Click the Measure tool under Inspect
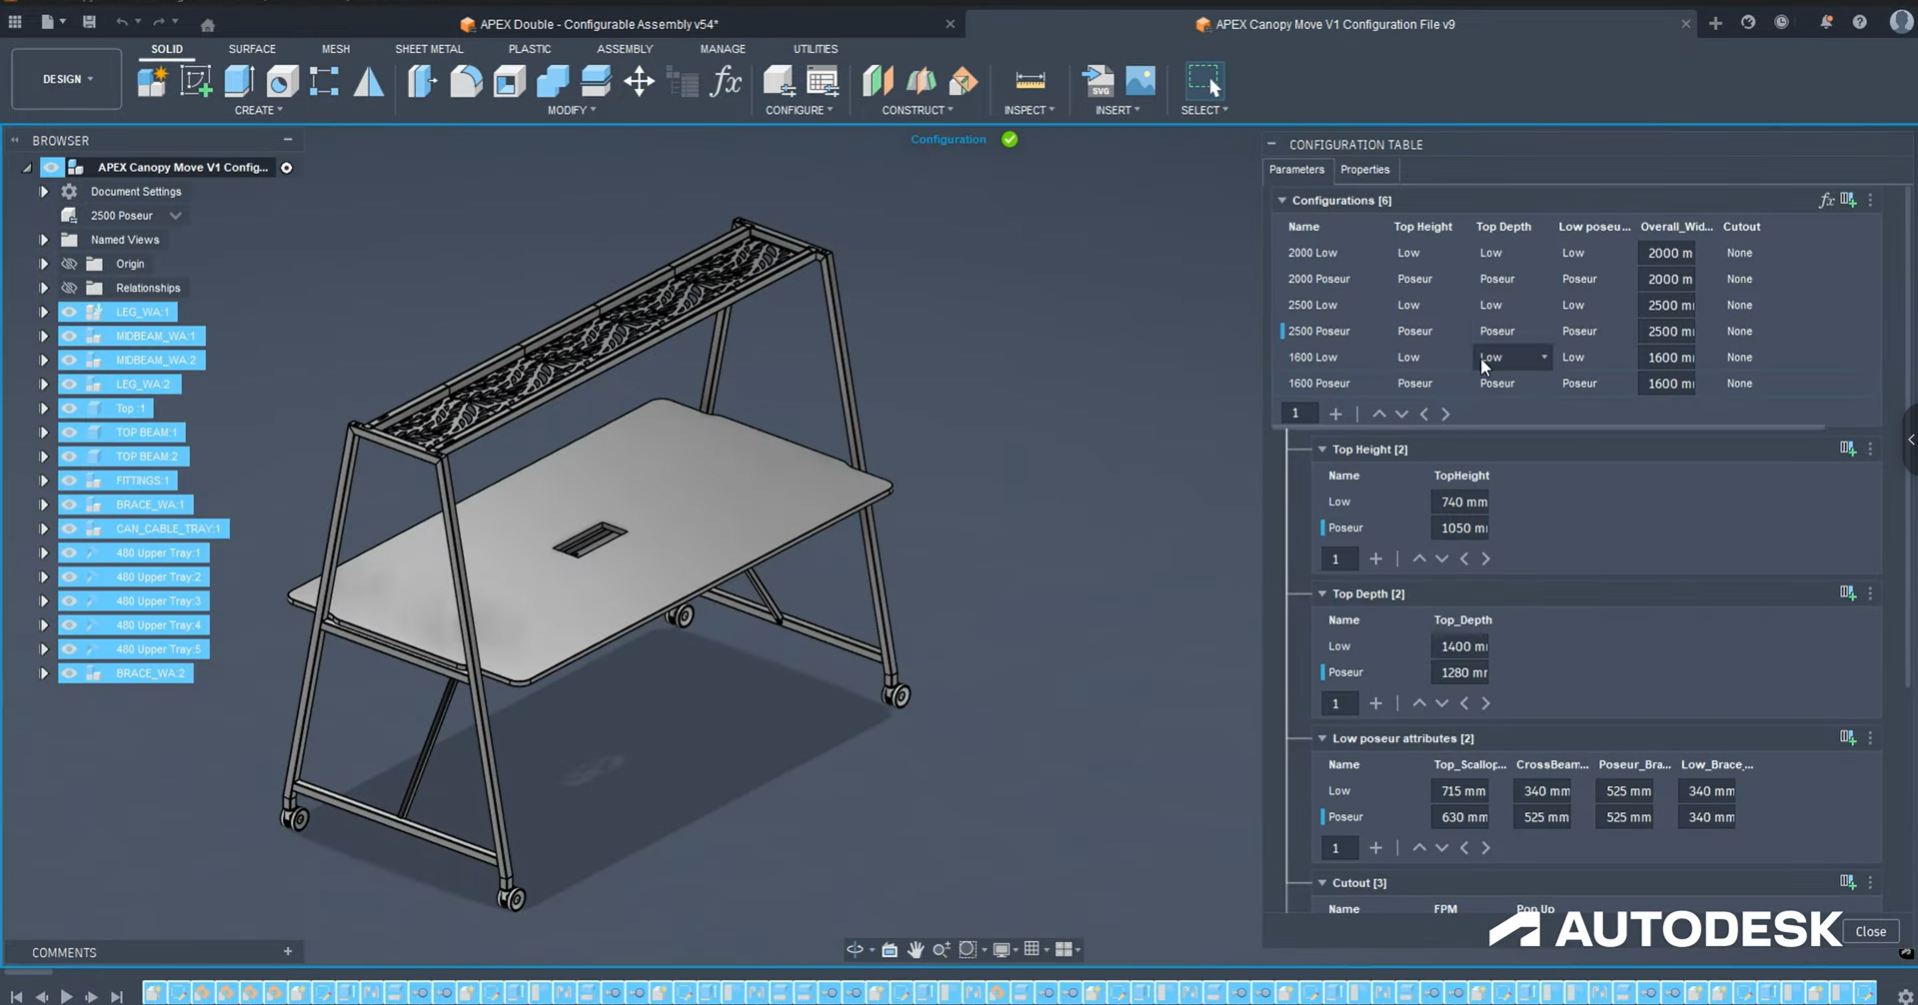 click(1030, 80)
